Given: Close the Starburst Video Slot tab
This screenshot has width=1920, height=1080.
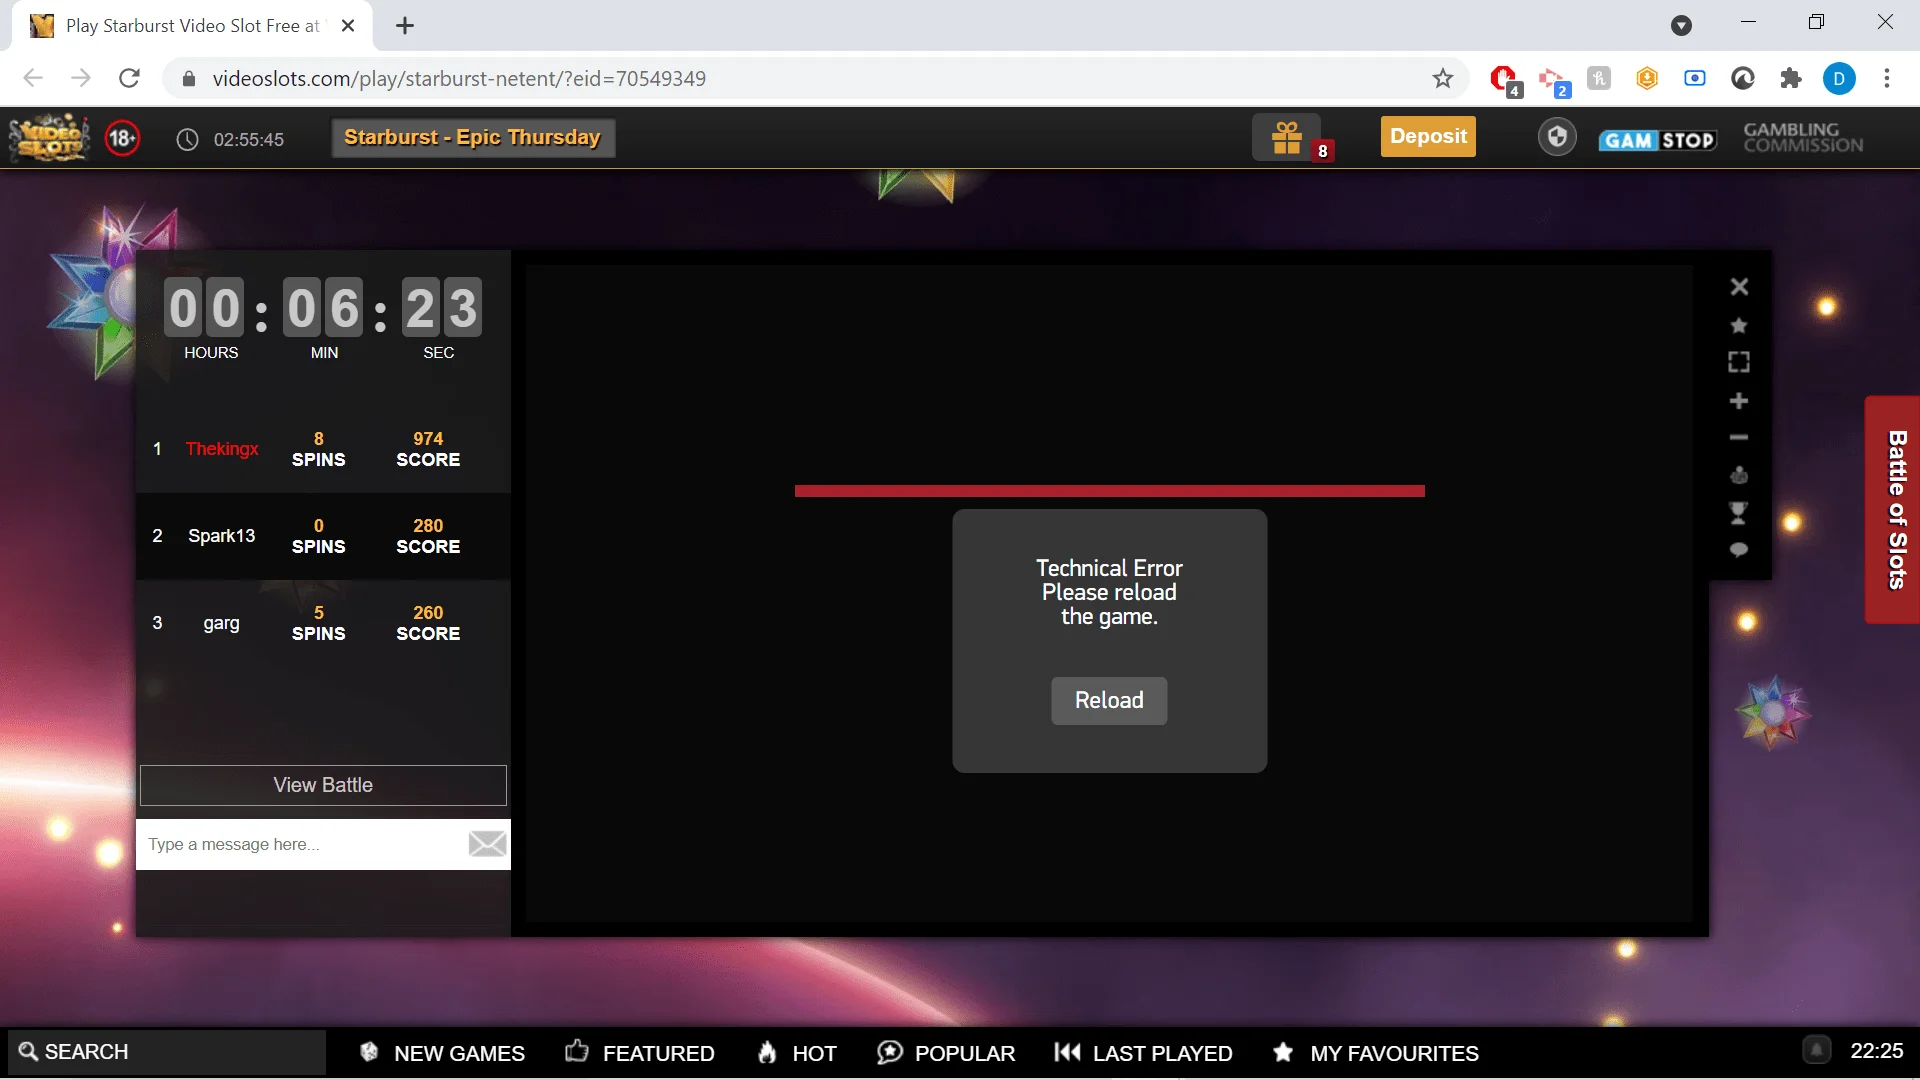Looking at the screenshot, I should point(348,26).
